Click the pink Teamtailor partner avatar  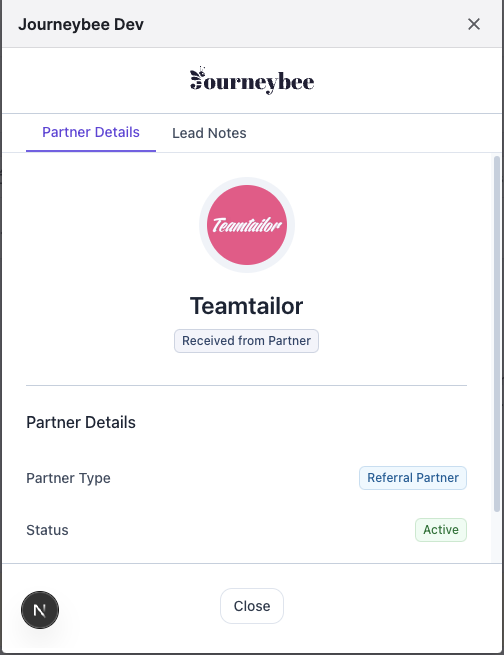(247, 225)
